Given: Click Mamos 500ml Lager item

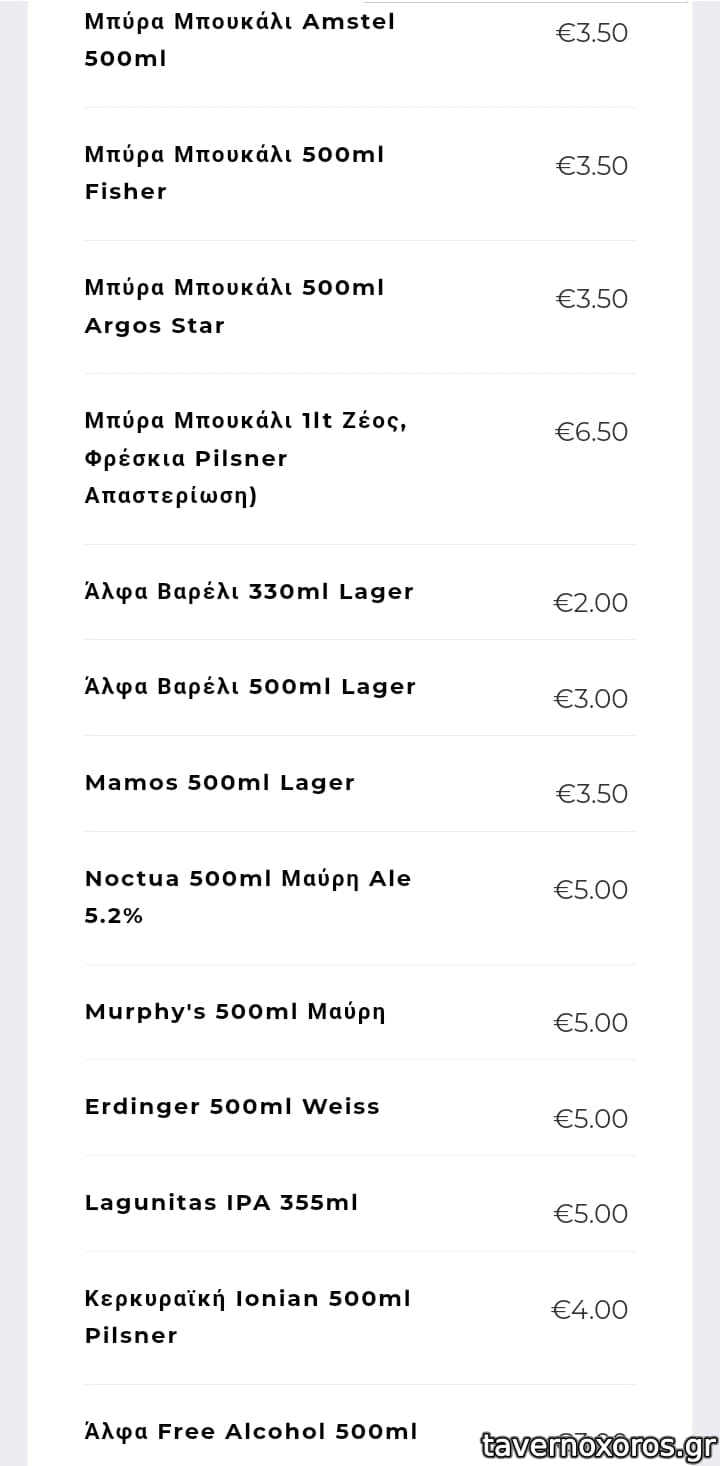Looking at the screenshot, I should 220,782.
